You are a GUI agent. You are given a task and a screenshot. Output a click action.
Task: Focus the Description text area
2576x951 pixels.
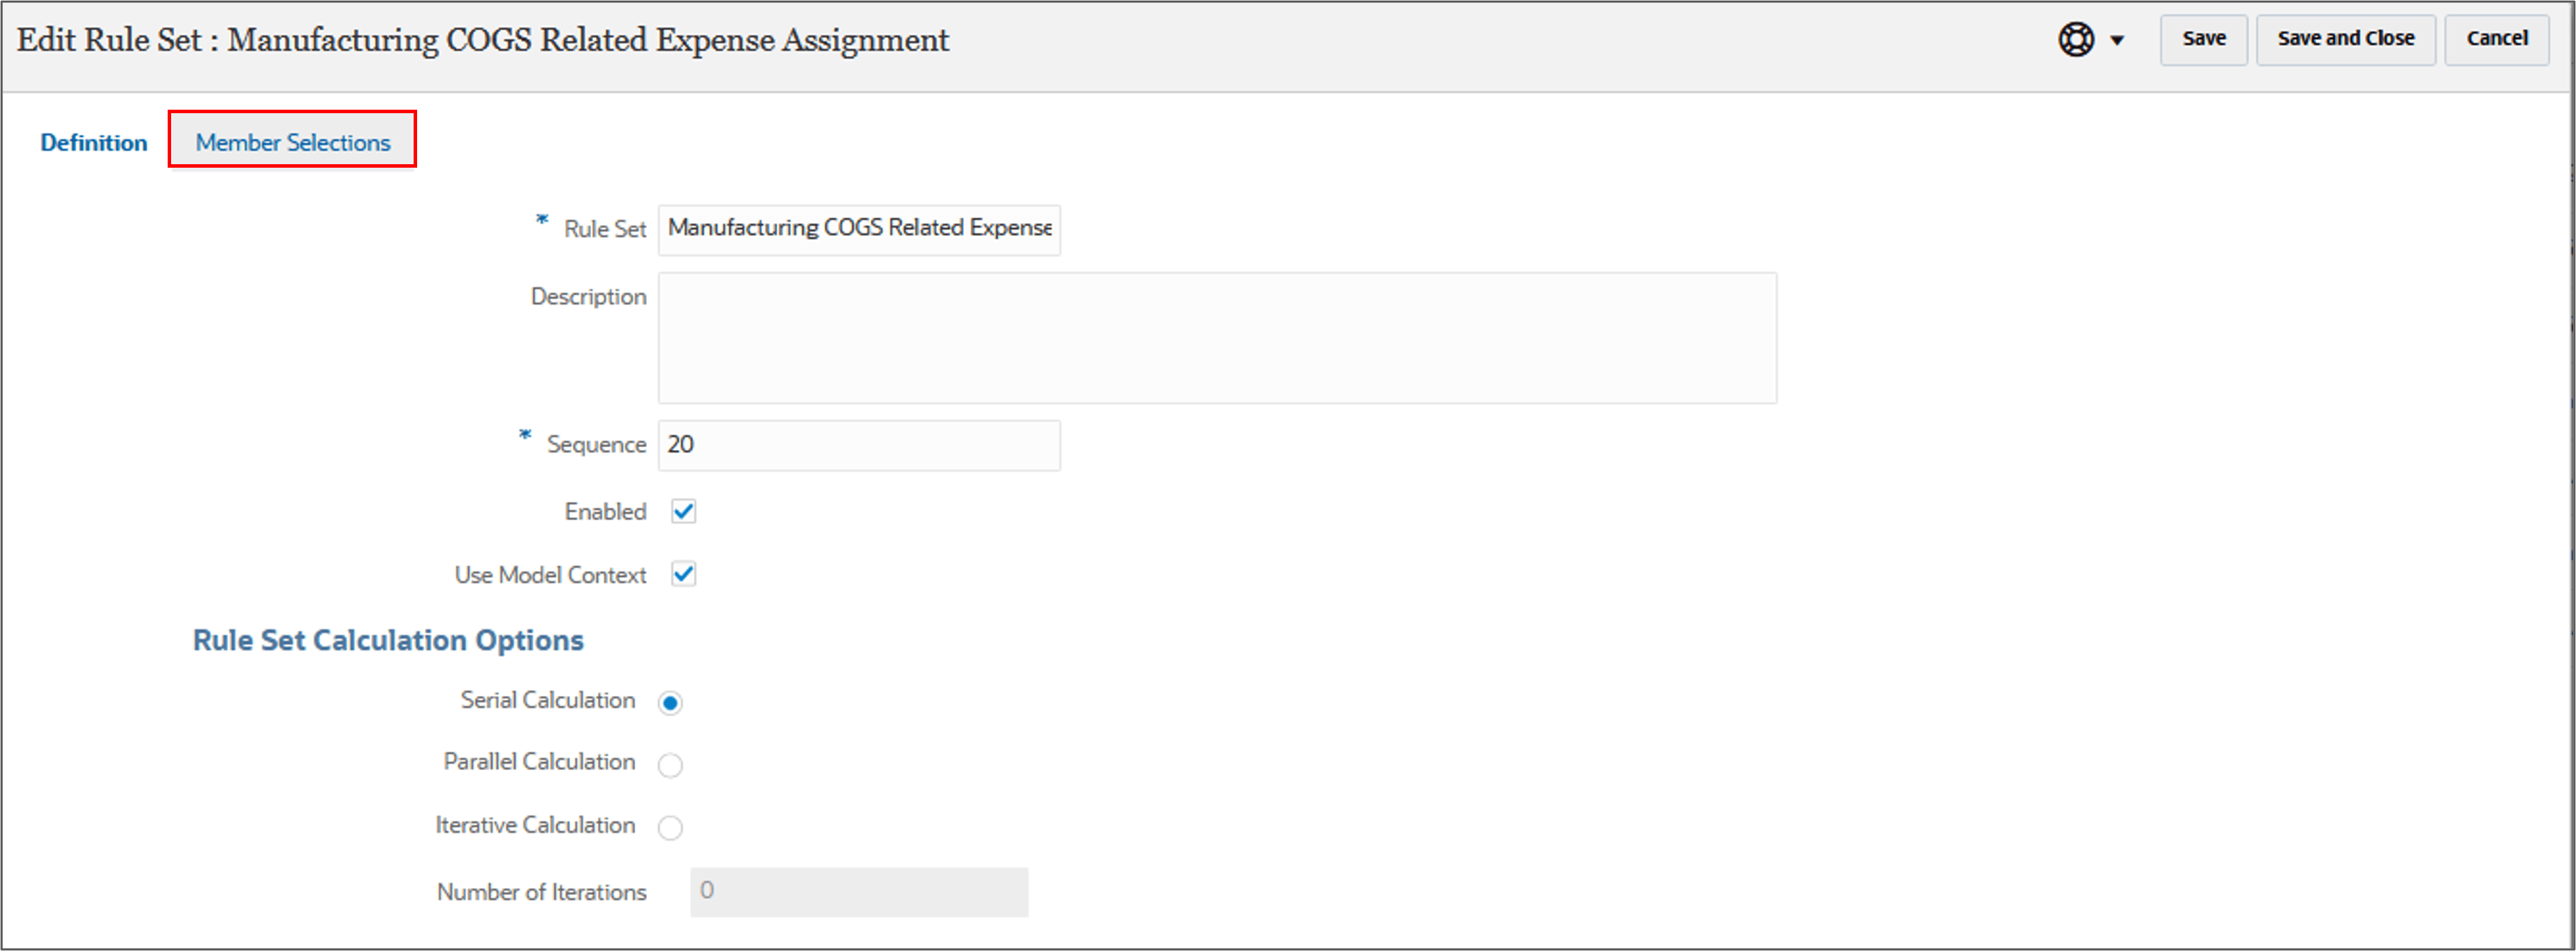coord(1216,338)
